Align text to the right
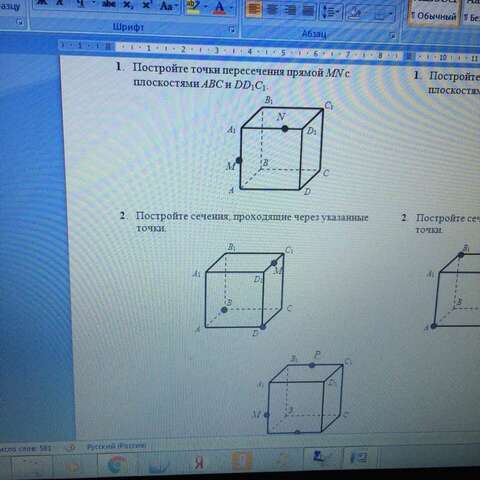Viewport: 480px width, 480px height. point(290,10)
